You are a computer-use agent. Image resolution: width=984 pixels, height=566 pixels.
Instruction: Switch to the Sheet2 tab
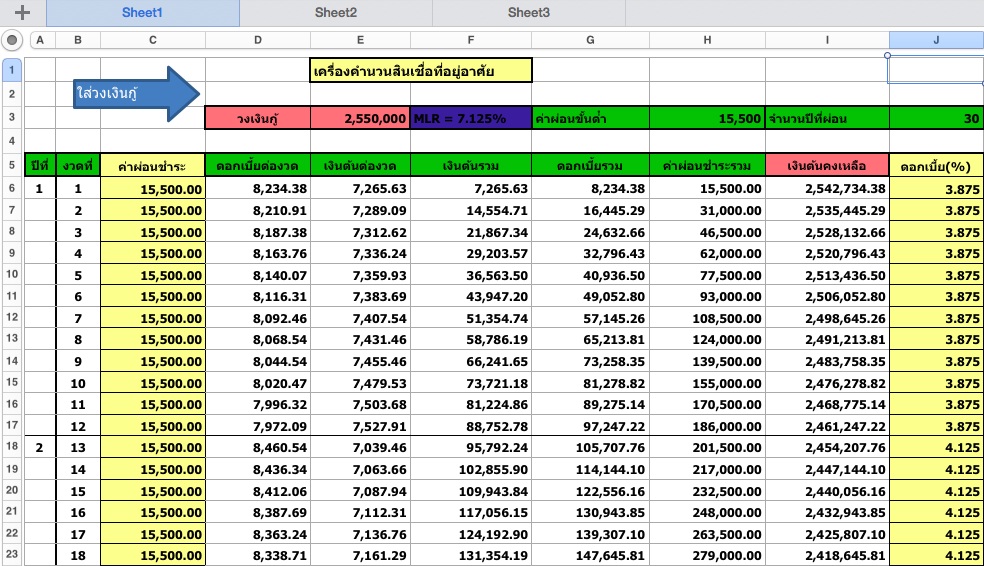(336, 13)
